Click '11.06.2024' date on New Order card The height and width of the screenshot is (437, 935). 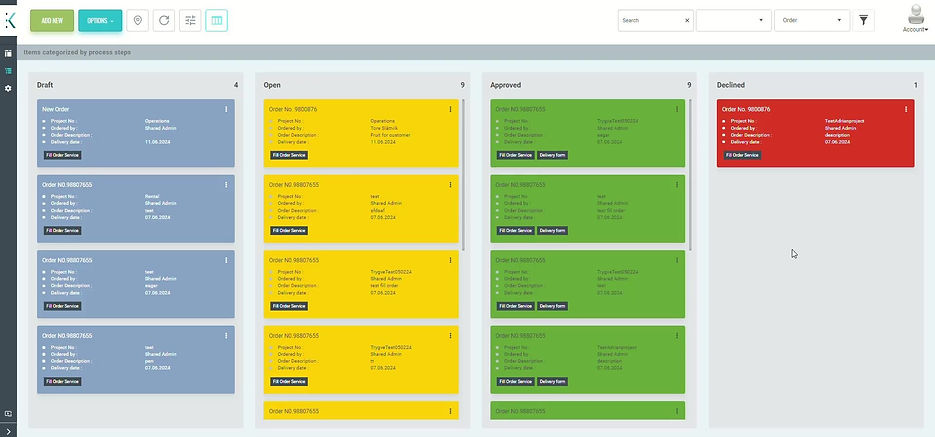(x=157, y=142)
